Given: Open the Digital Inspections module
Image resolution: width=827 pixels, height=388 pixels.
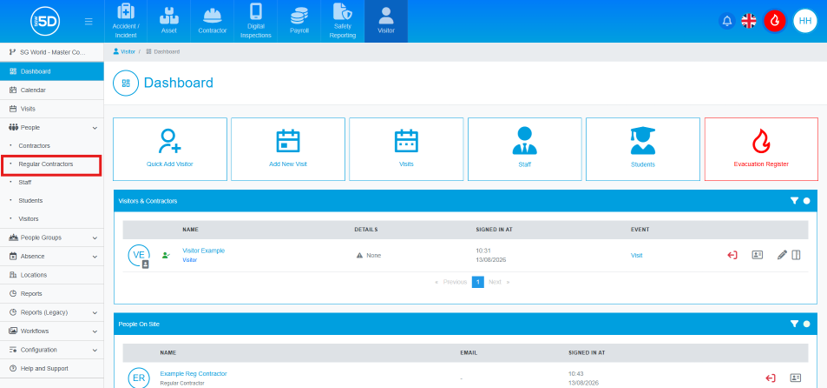Looking at the screenshot, I should (x=256, y=21).
